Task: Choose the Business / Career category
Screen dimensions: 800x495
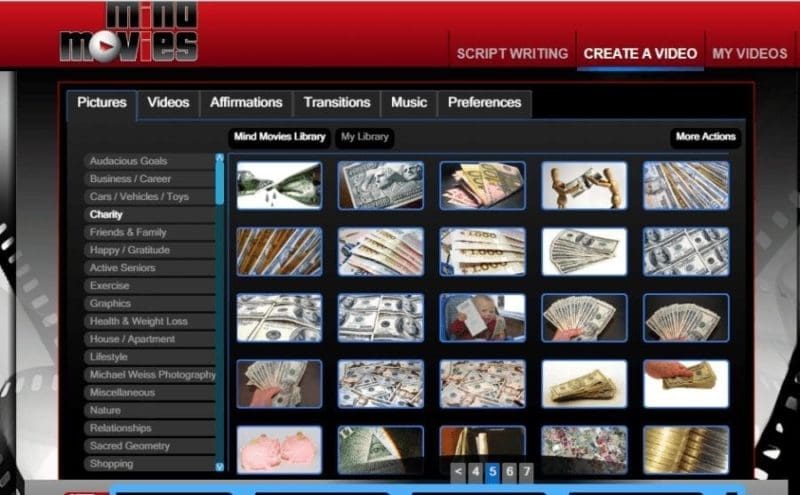Action: pyautogui.click(x=149, y=179)
